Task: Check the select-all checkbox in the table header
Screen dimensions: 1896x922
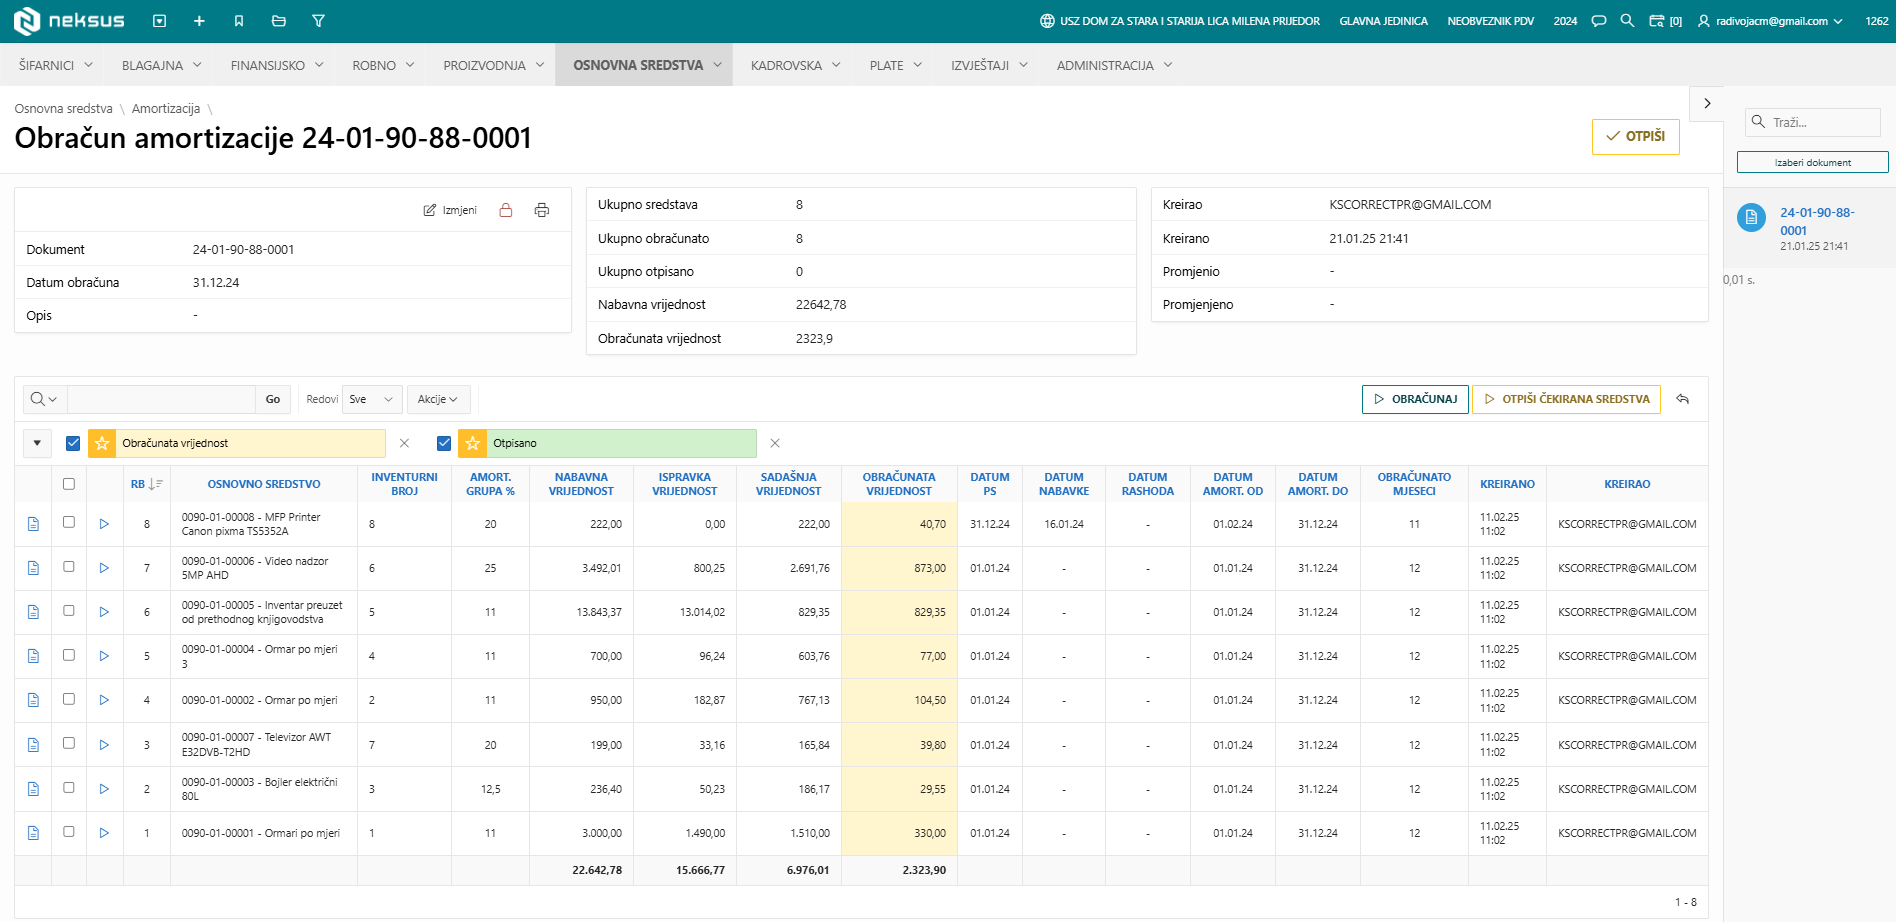Action: pyautogui.click(x=69, y=484)
